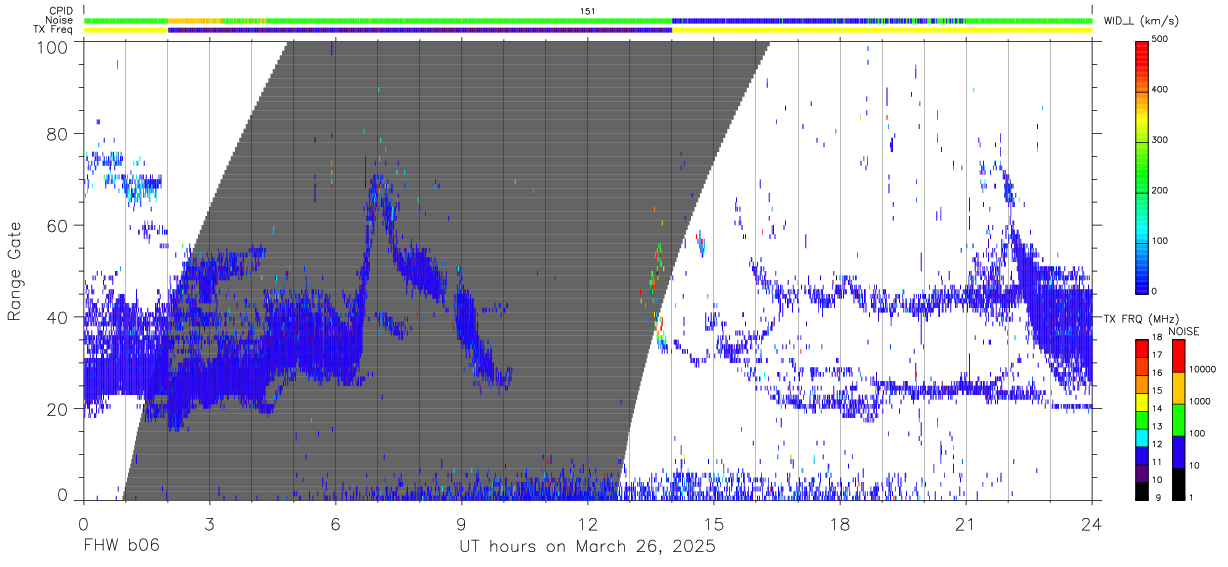The image size is (1228, 567).
Task: Click the Range Gate axis title
Action: [x=15, y=271]
